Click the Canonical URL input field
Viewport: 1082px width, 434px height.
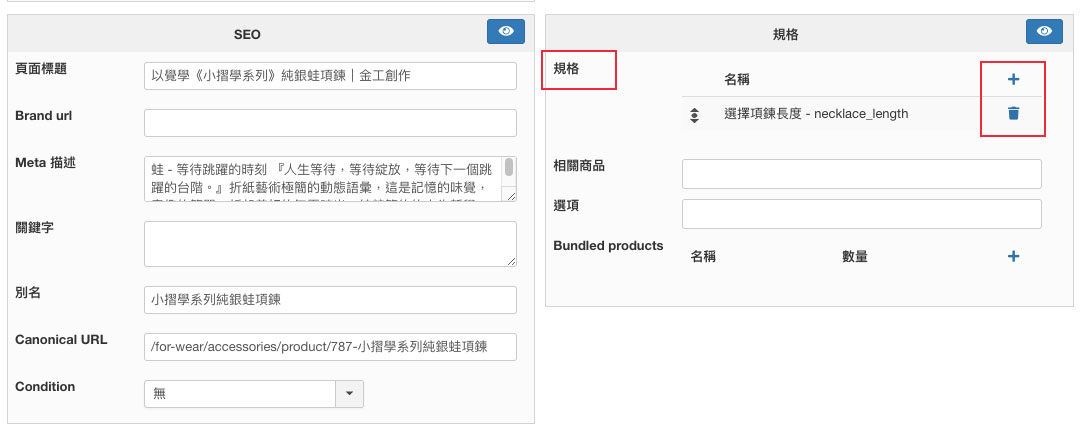pos(330,346)
